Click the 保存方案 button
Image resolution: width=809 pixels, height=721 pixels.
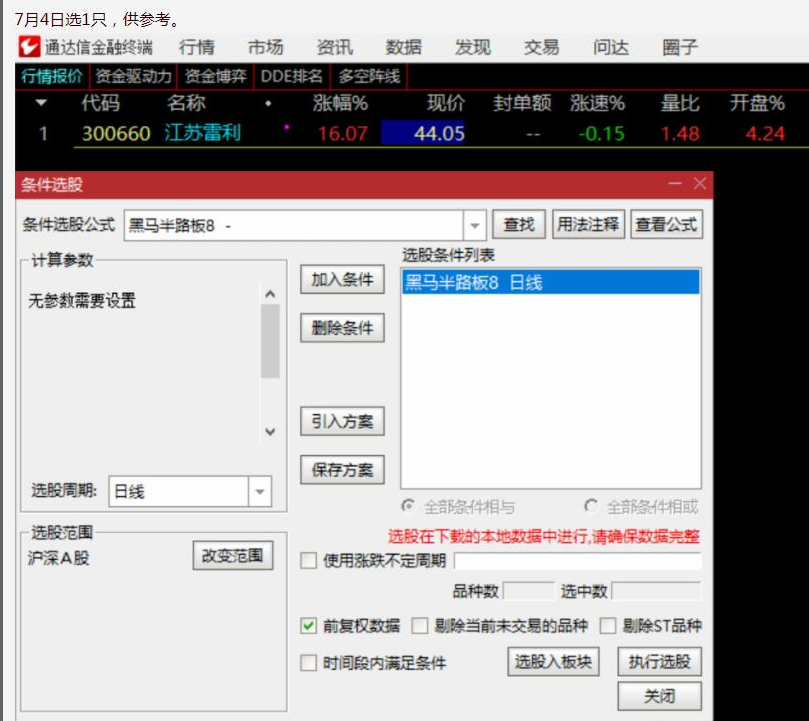click(342, 470)
